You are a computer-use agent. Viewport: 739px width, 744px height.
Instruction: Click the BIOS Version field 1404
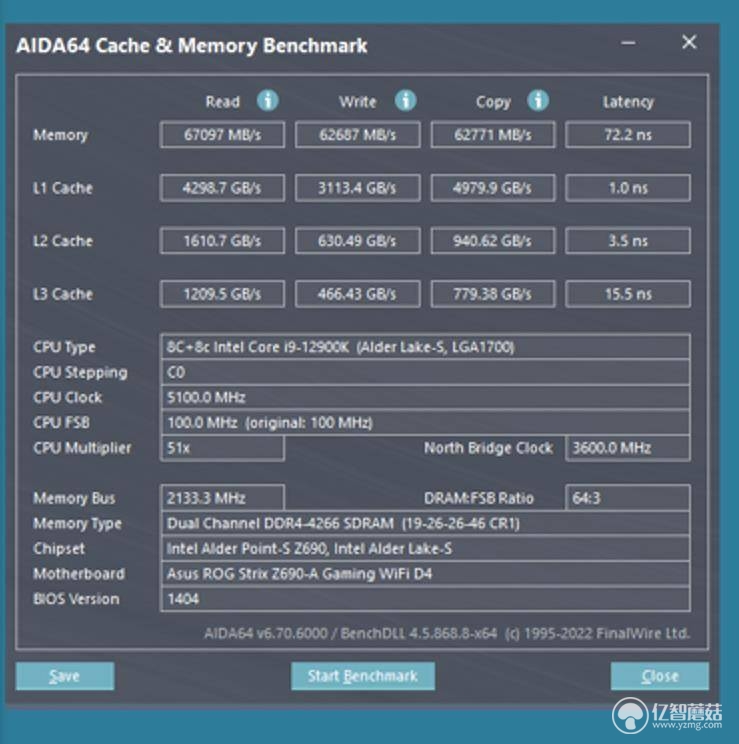(x=425, y=598)
